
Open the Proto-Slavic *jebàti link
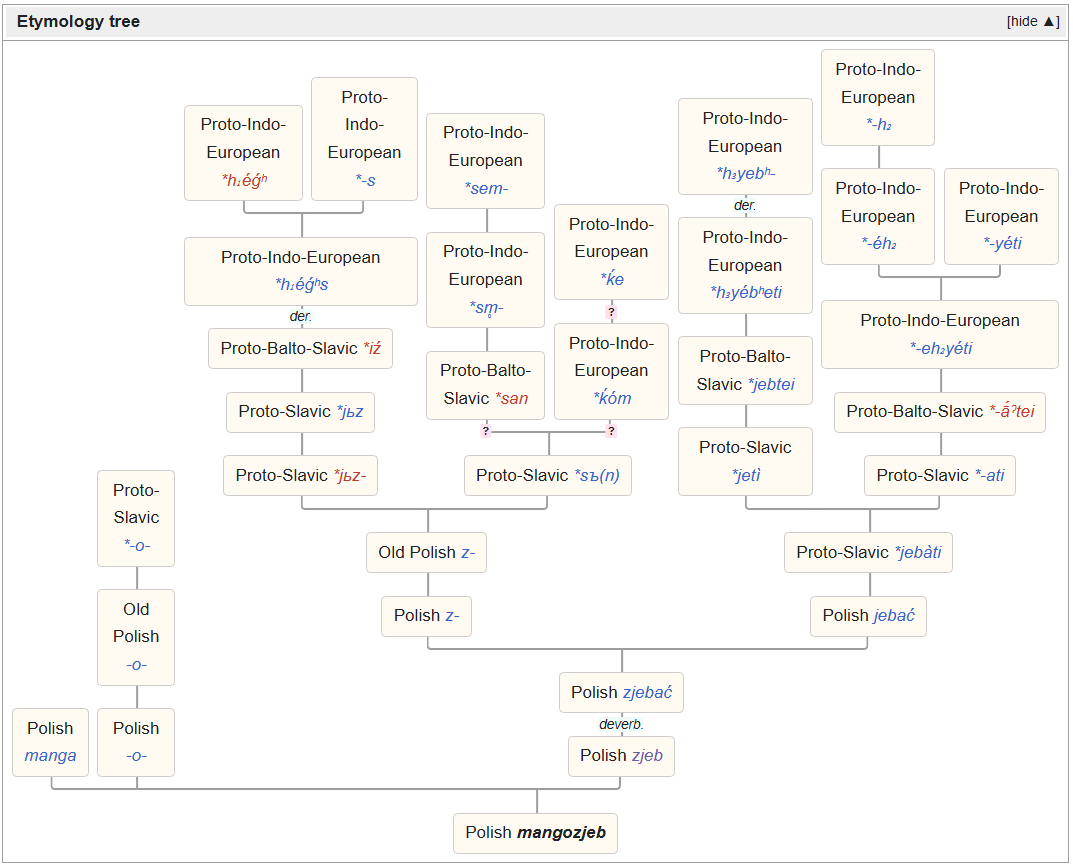tap(918, 552)
